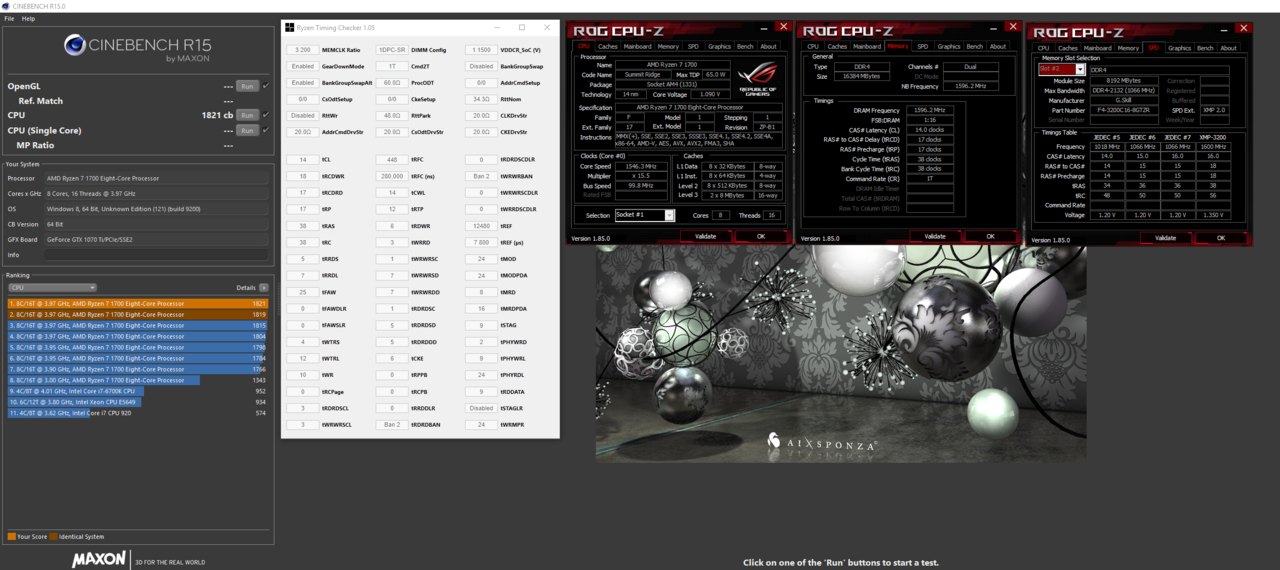Click the tCL value field
This screenshot has width=1280, height=570.
[x=302, y=160]
